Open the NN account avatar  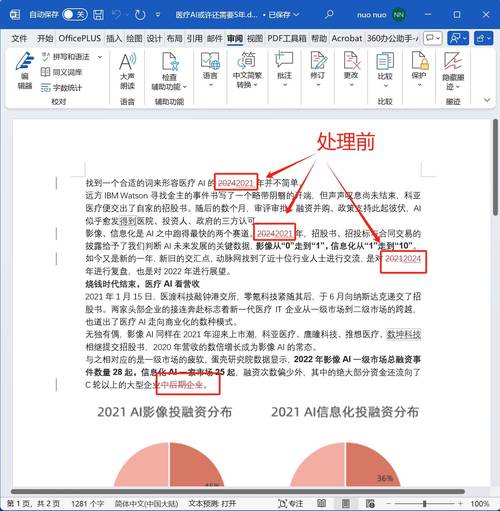[x=399, y=15]
